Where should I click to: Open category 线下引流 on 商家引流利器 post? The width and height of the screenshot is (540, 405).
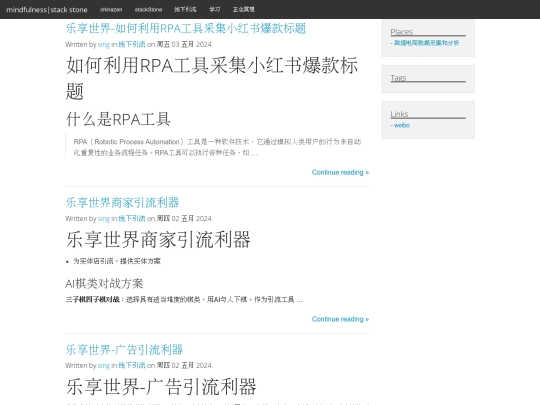click(132, 219)
